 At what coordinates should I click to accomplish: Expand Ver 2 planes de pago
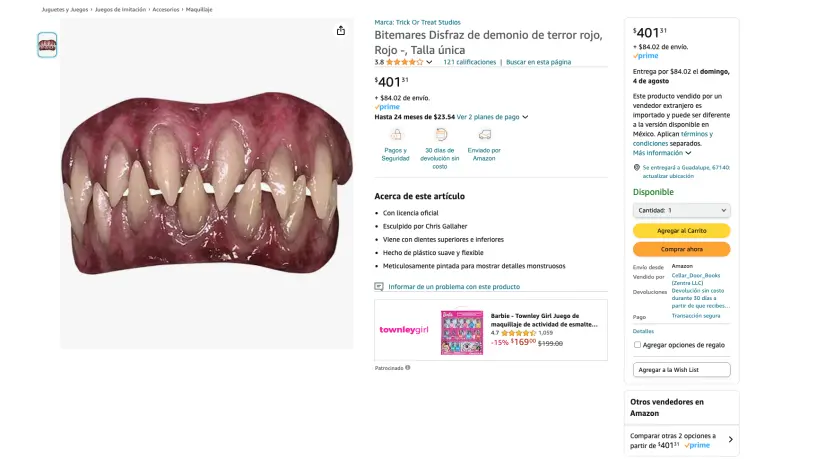coord(492,117)
